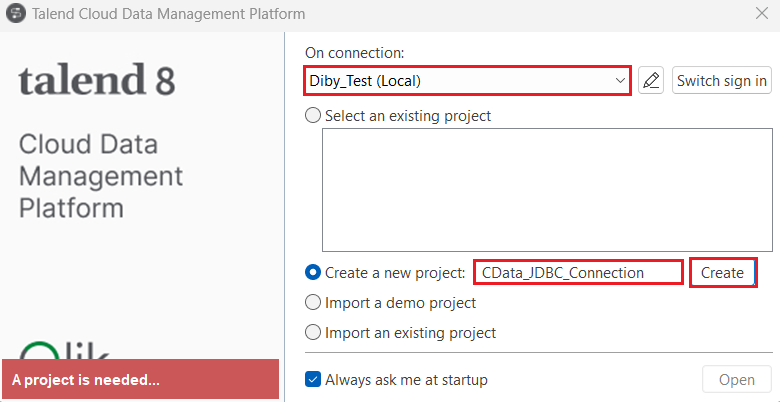This screenshot has height=402, width=780.
Task: Click the 'A project is needed...' red banner
Action: coord(139,380)
